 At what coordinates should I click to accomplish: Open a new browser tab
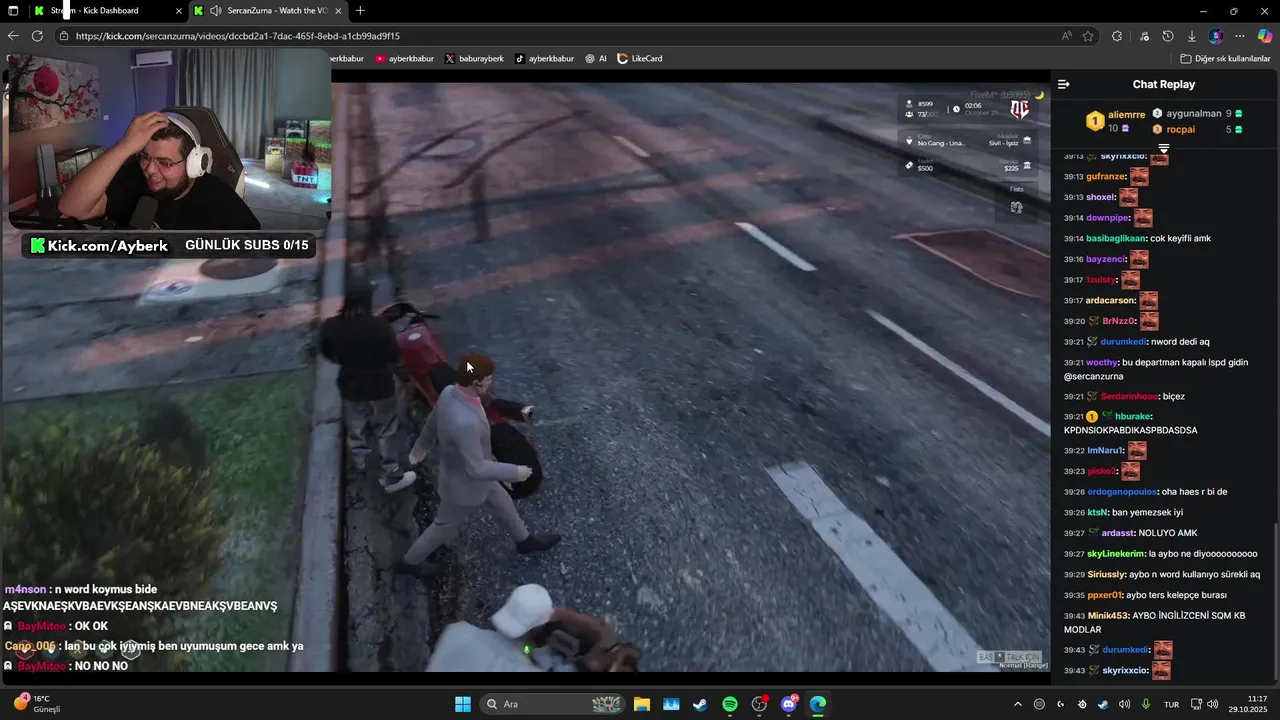coord(360,11)
